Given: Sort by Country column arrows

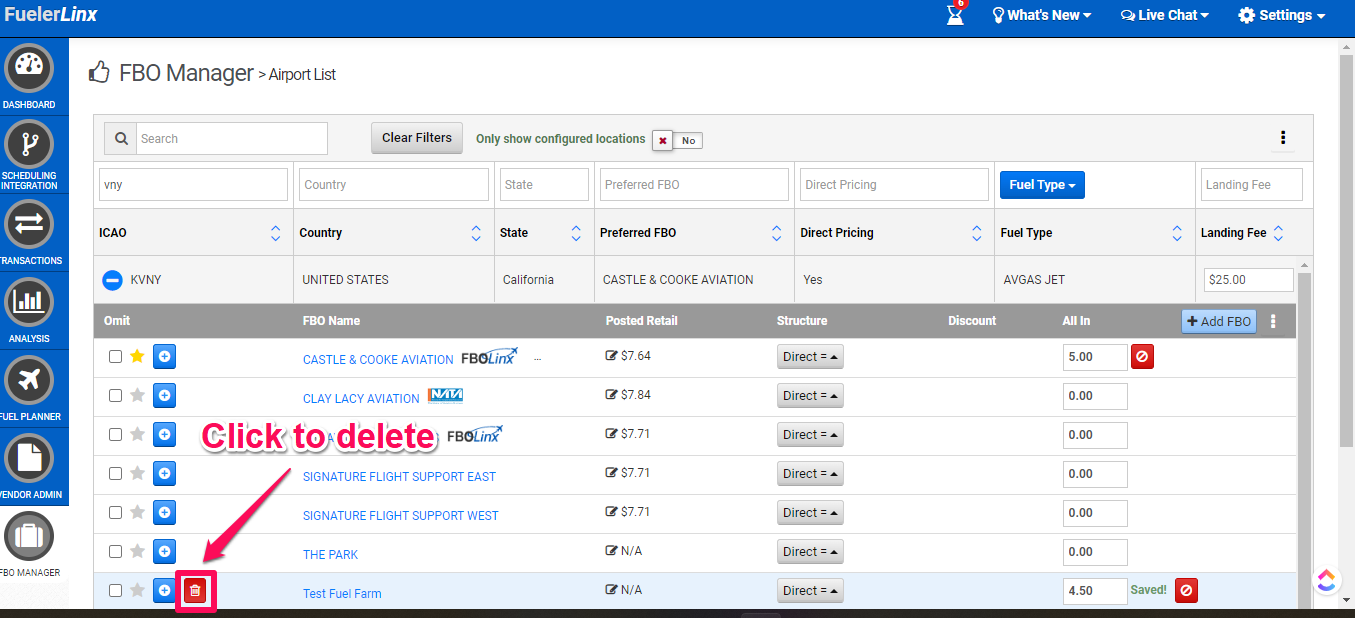Looking at the screenshot, I should (476, 233).
